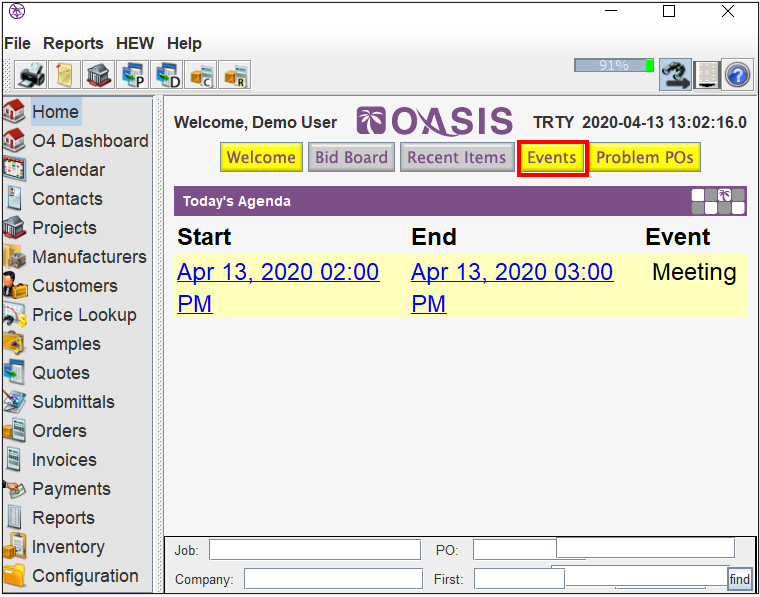Click the Orders sidebar icon
The width and height of the screenshot is (760, 597).
point(14,431)
